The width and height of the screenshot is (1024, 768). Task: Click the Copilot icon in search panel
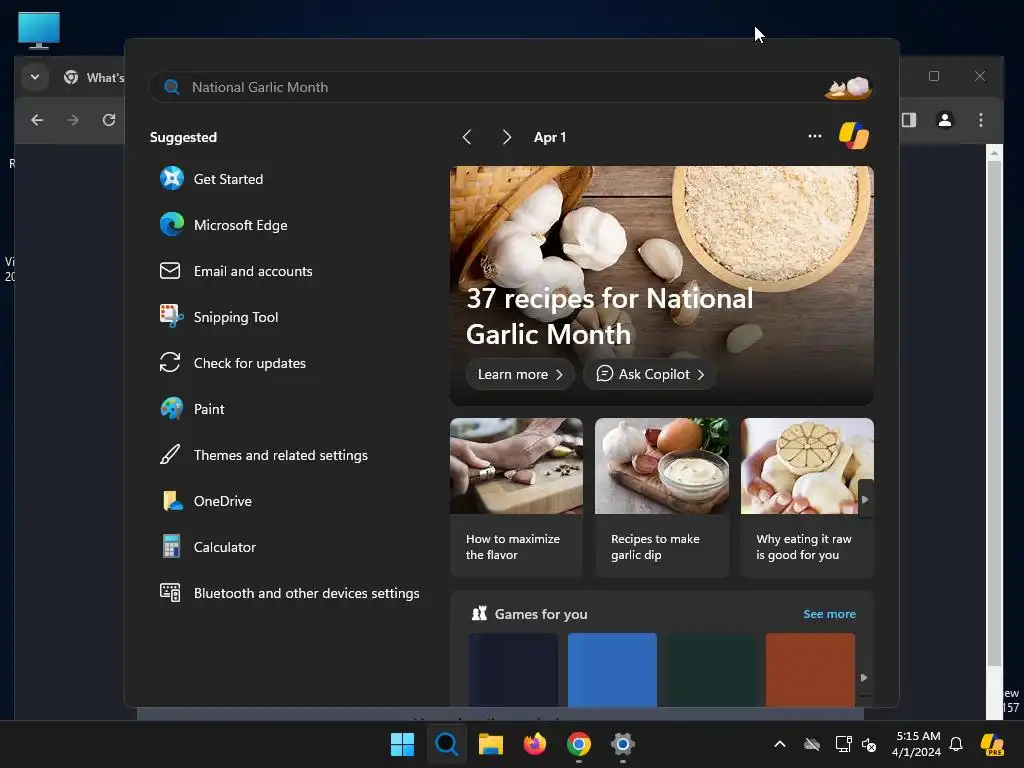coord(854,136)
